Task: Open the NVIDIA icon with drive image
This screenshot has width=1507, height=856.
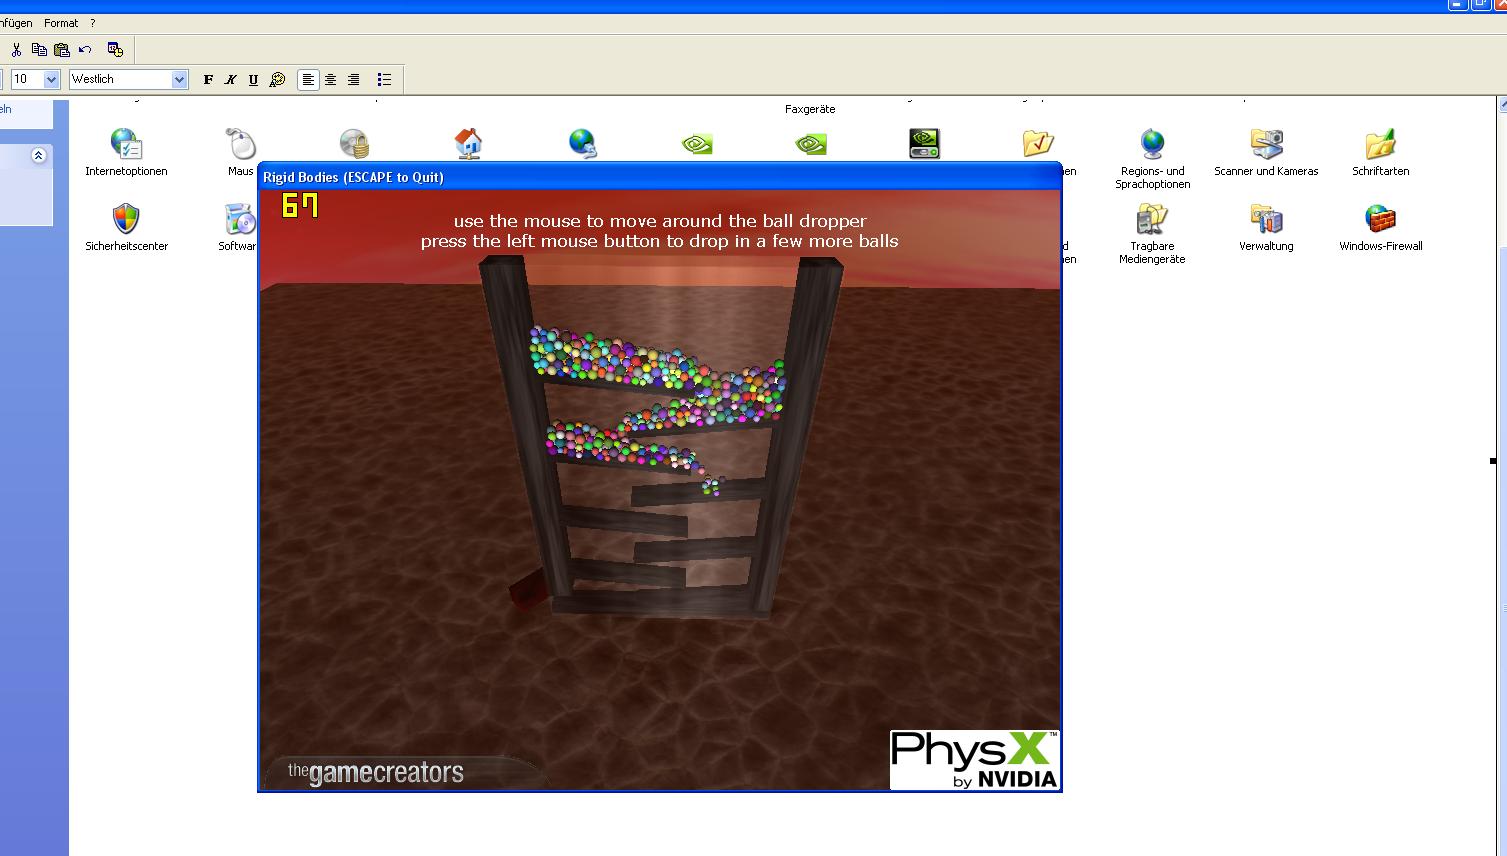Action: point(924,144)
